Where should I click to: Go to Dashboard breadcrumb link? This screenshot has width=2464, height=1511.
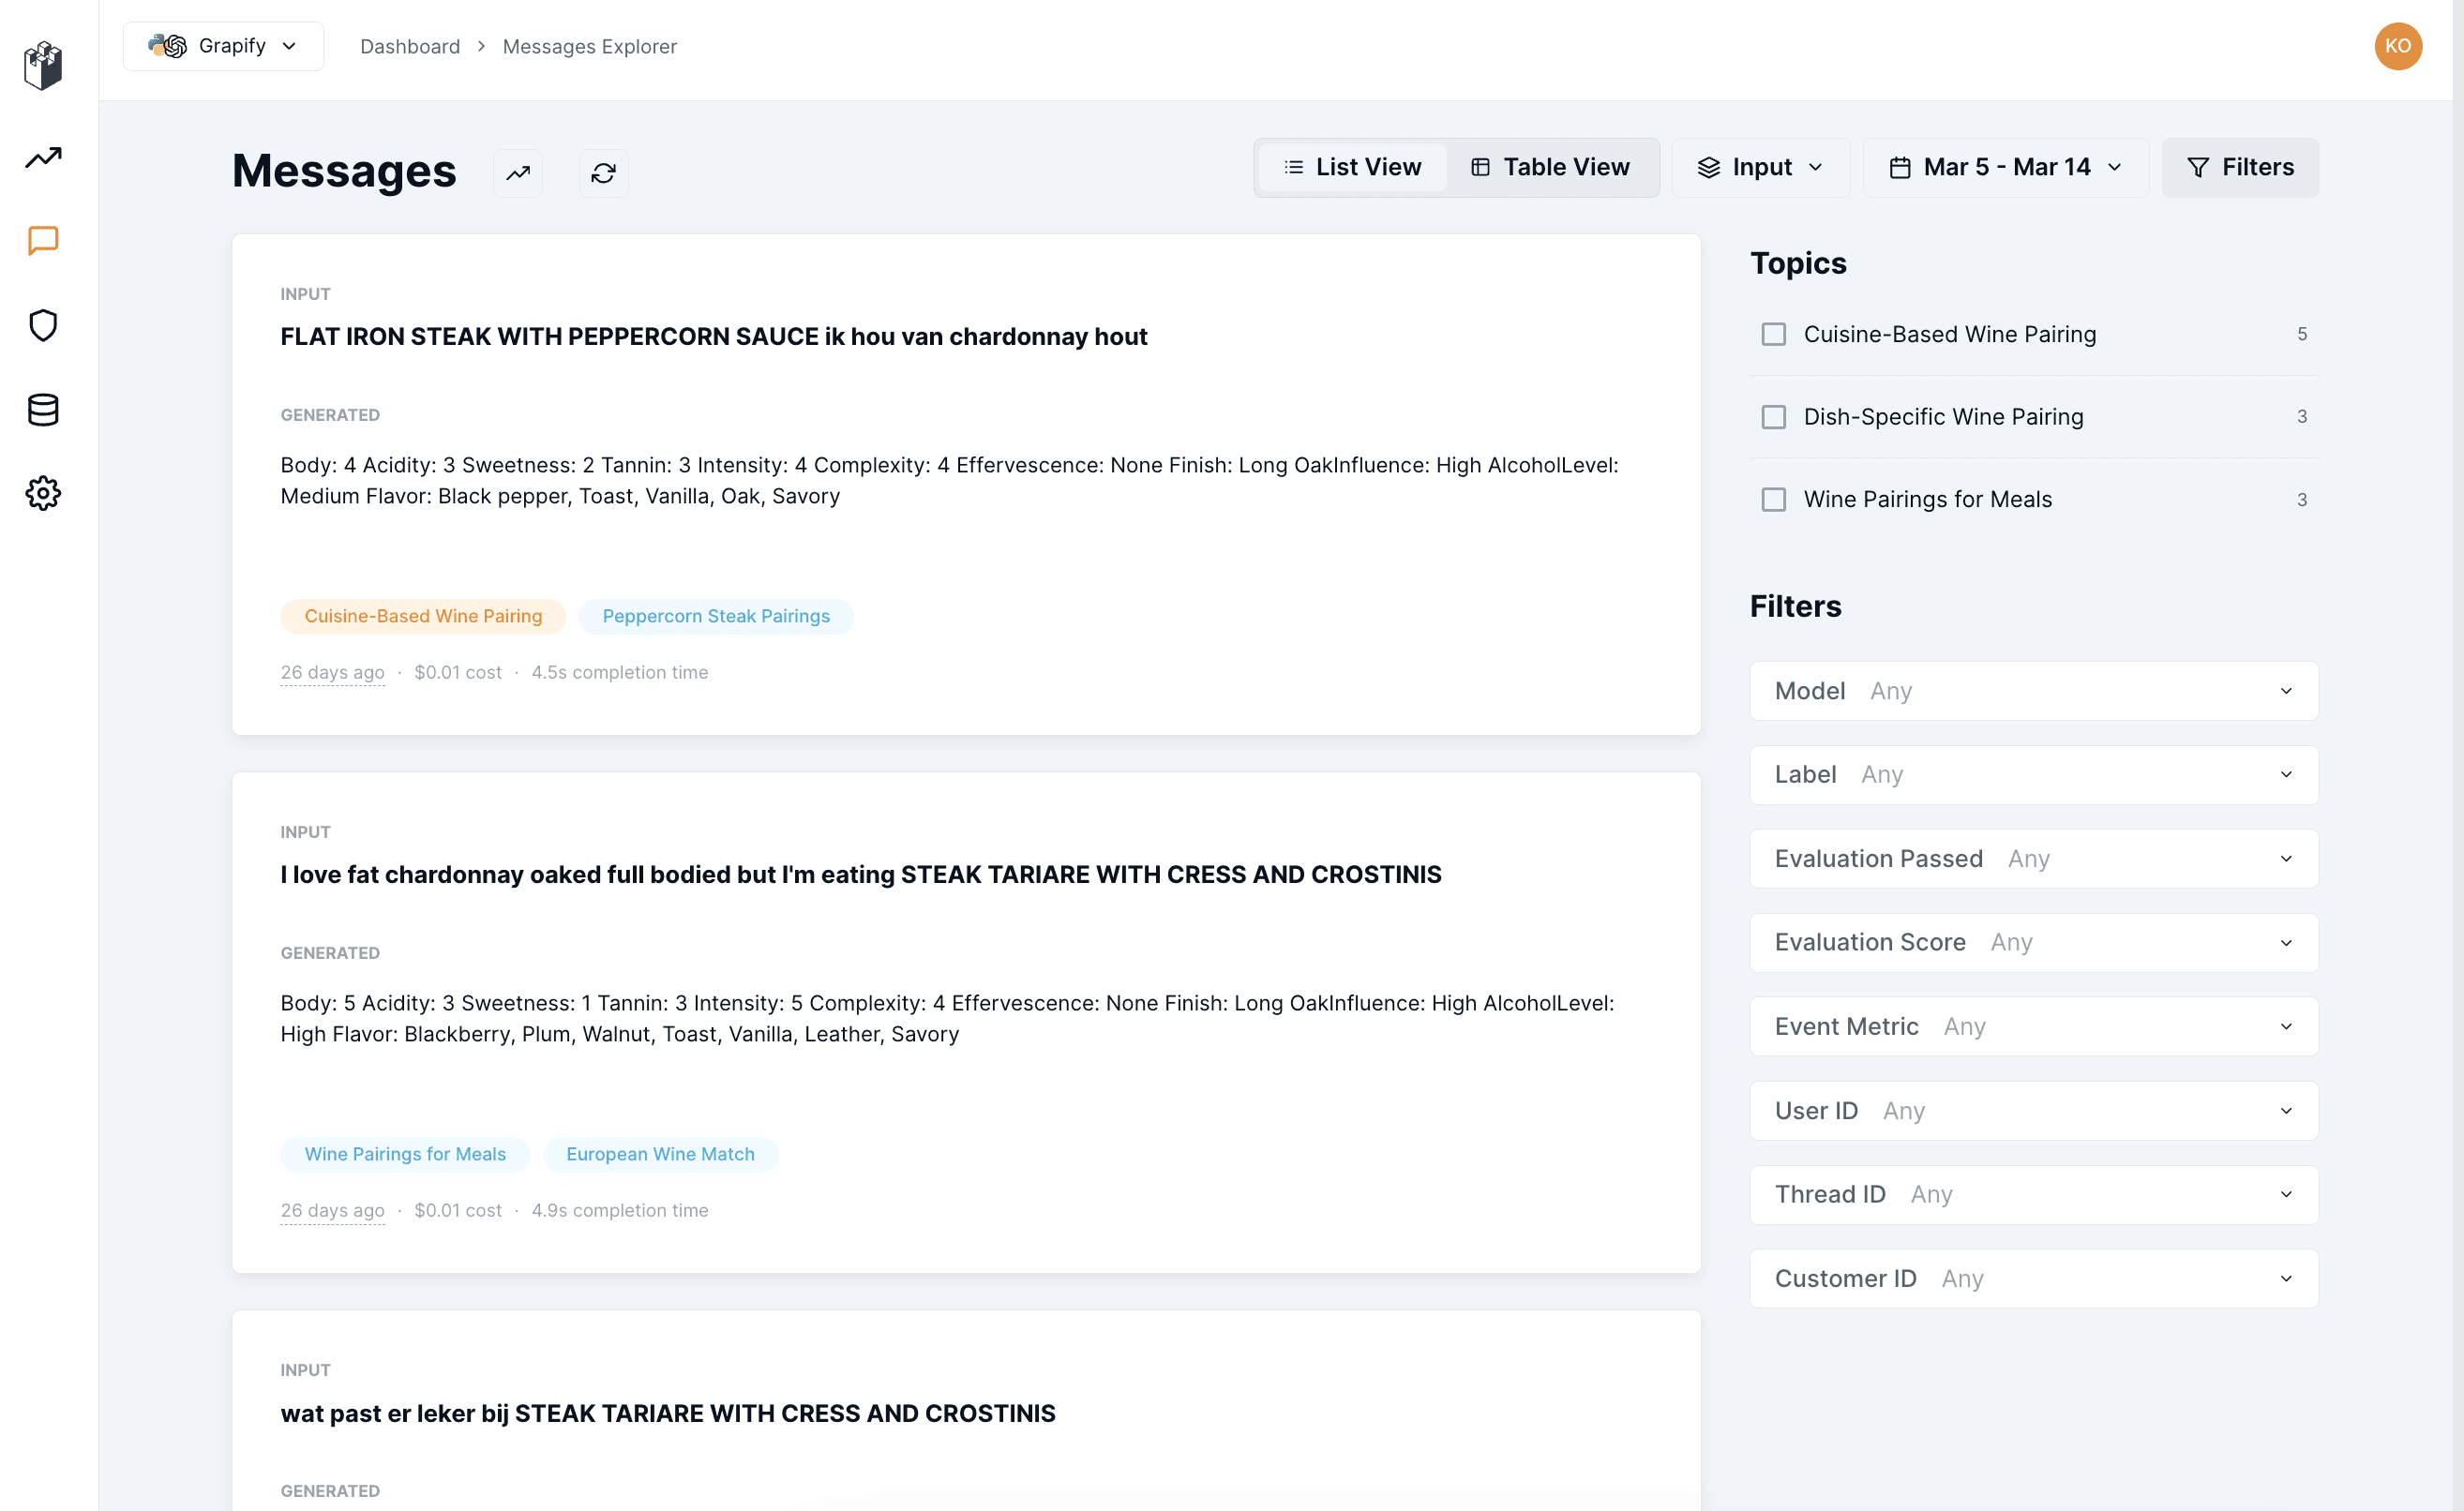[x=410, y=46]
